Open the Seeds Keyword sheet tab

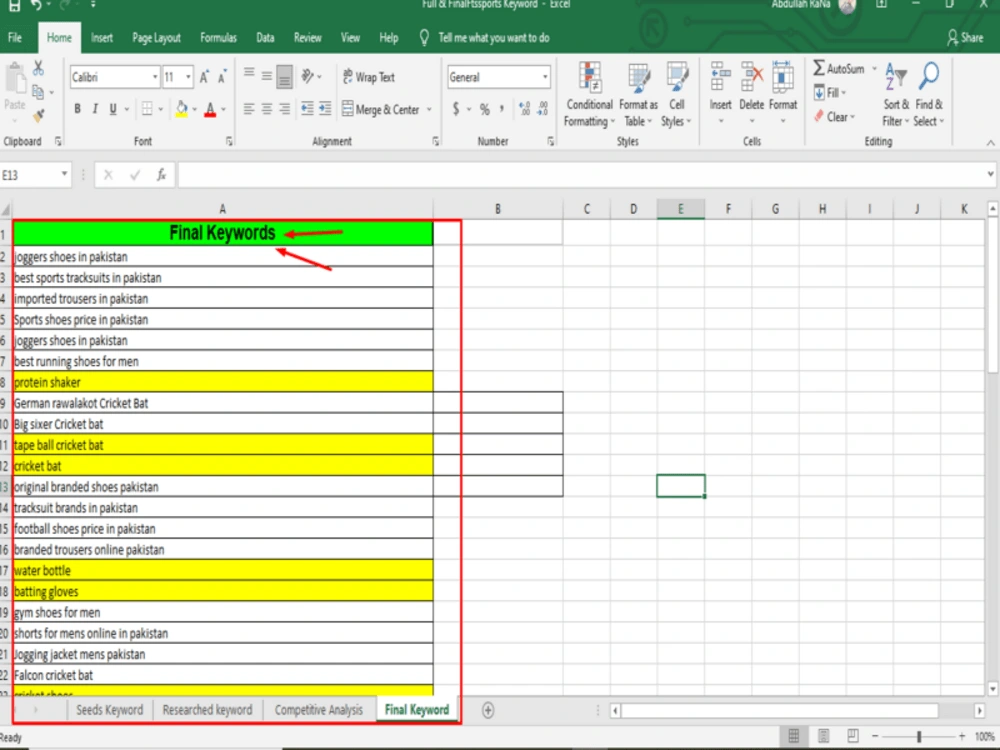click(110, 710)
